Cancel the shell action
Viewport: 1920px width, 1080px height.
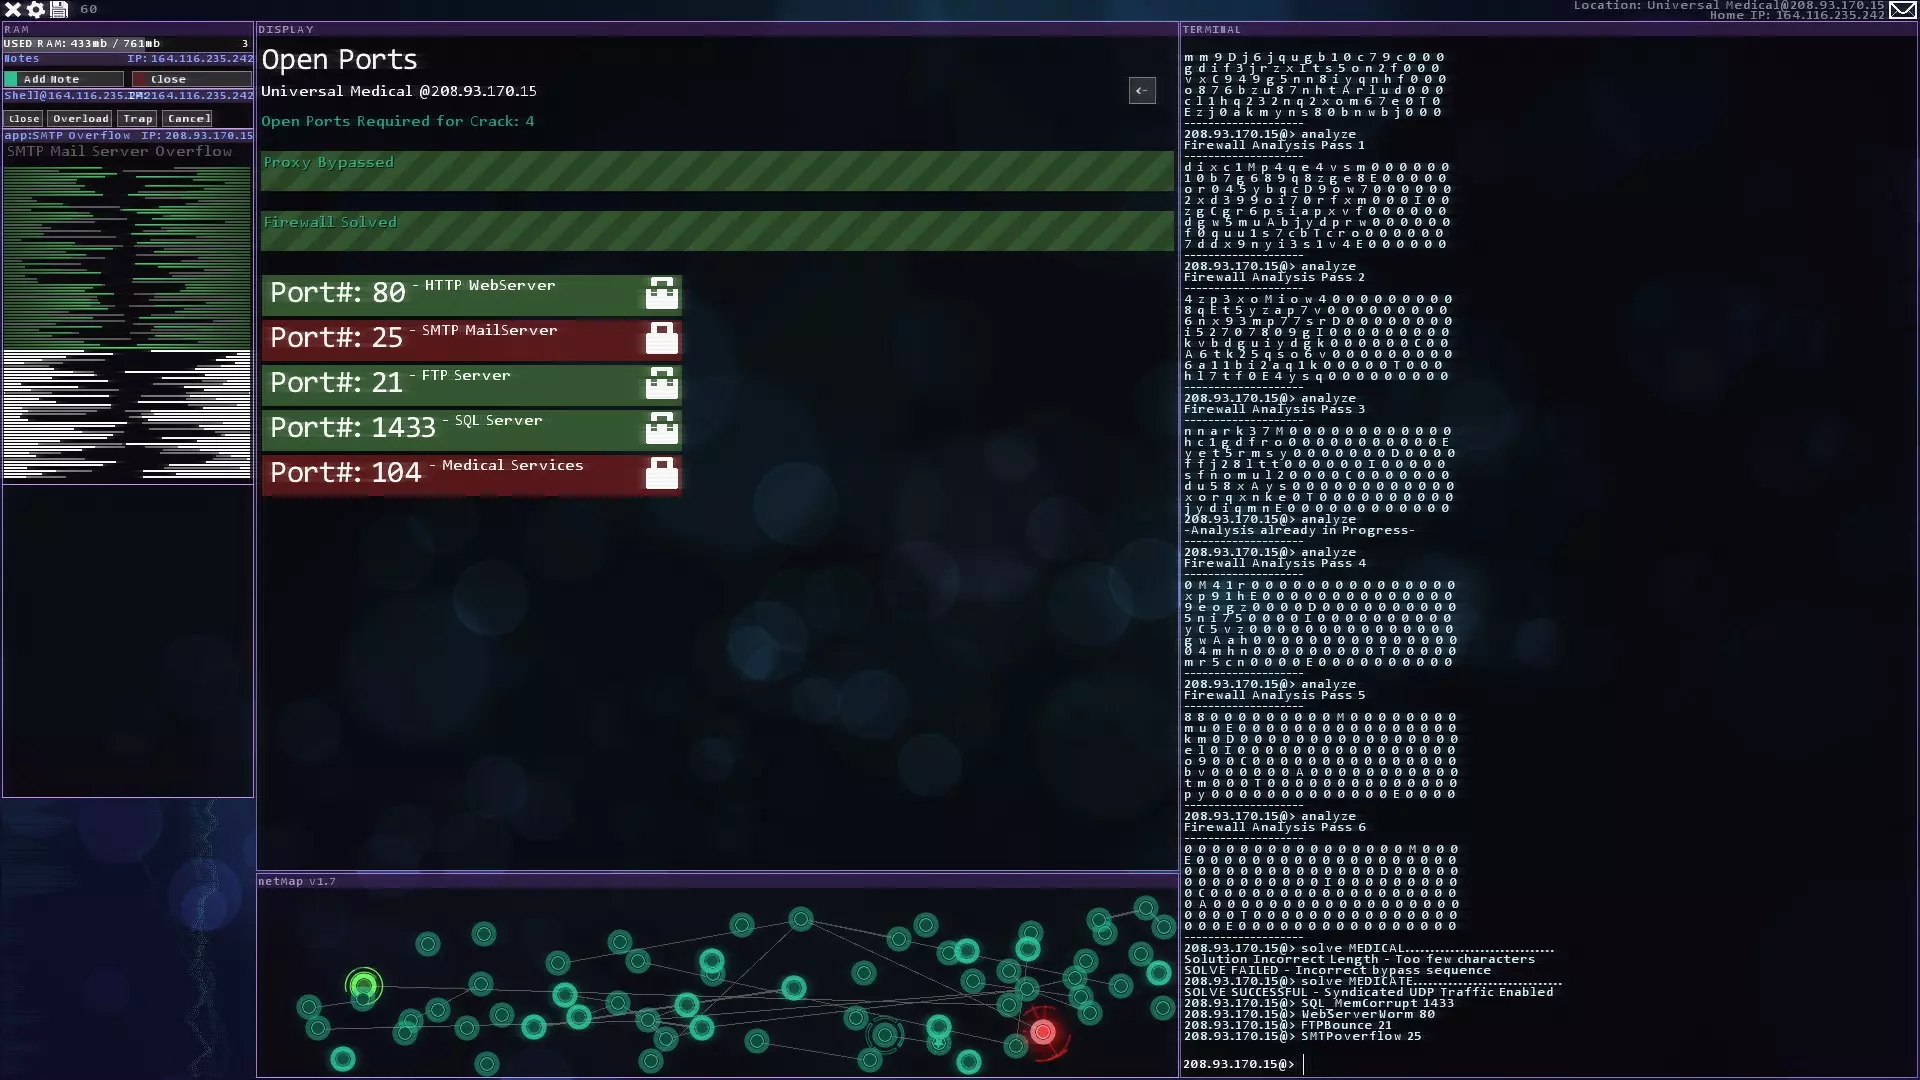tap(188, 118)
